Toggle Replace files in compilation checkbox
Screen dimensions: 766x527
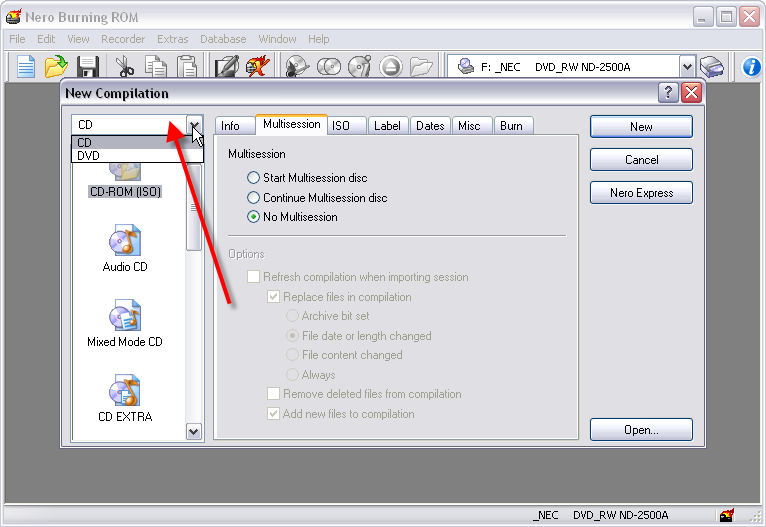(x=339, y=297)
